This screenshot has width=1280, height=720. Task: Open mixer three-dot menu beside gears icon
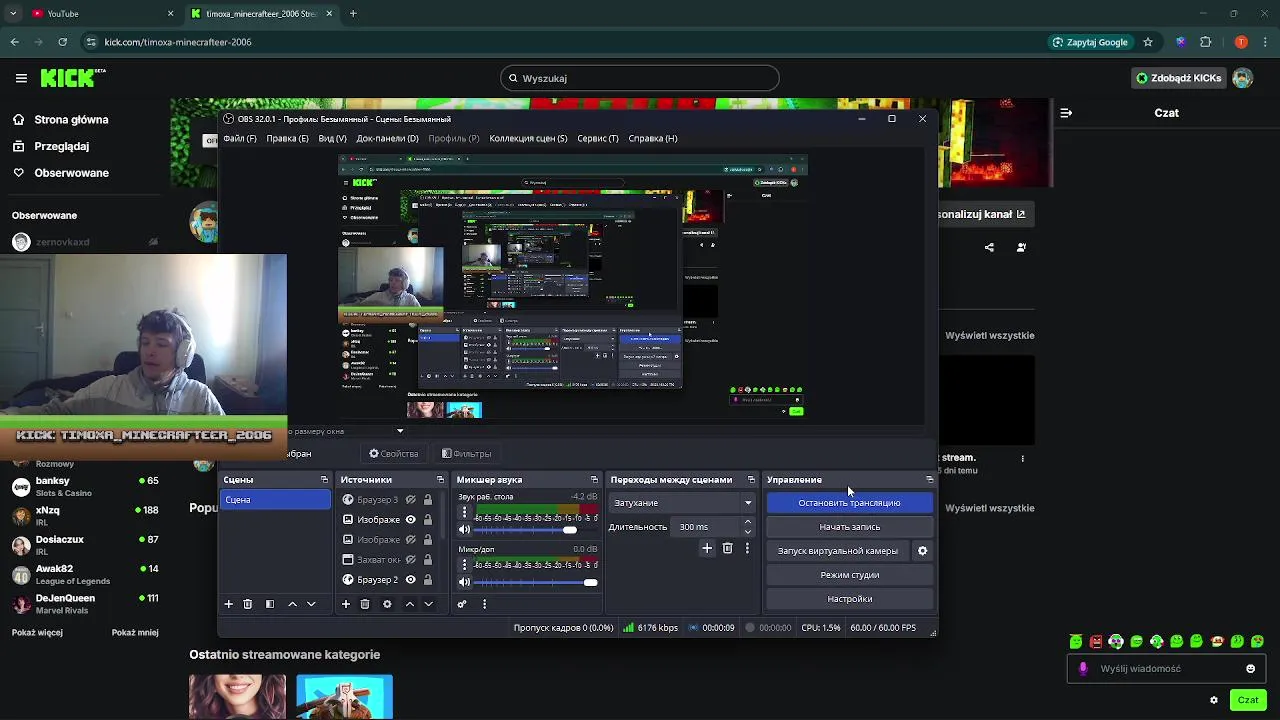pos(484,604)
